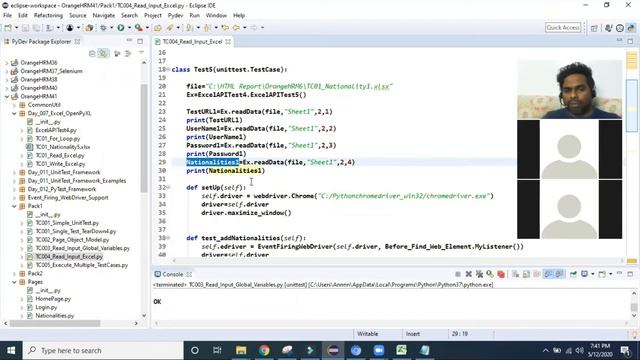Click the Terminate icon in Console

(458, 274)
